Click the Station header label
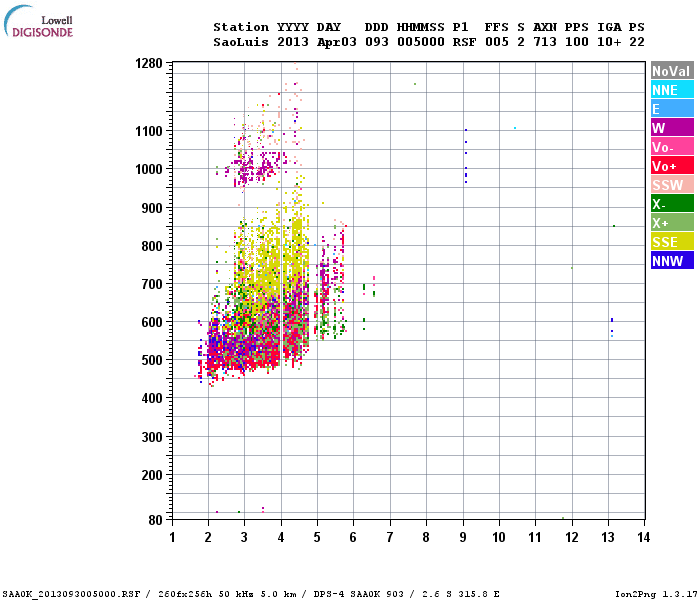700x600 pixels. 241,27
